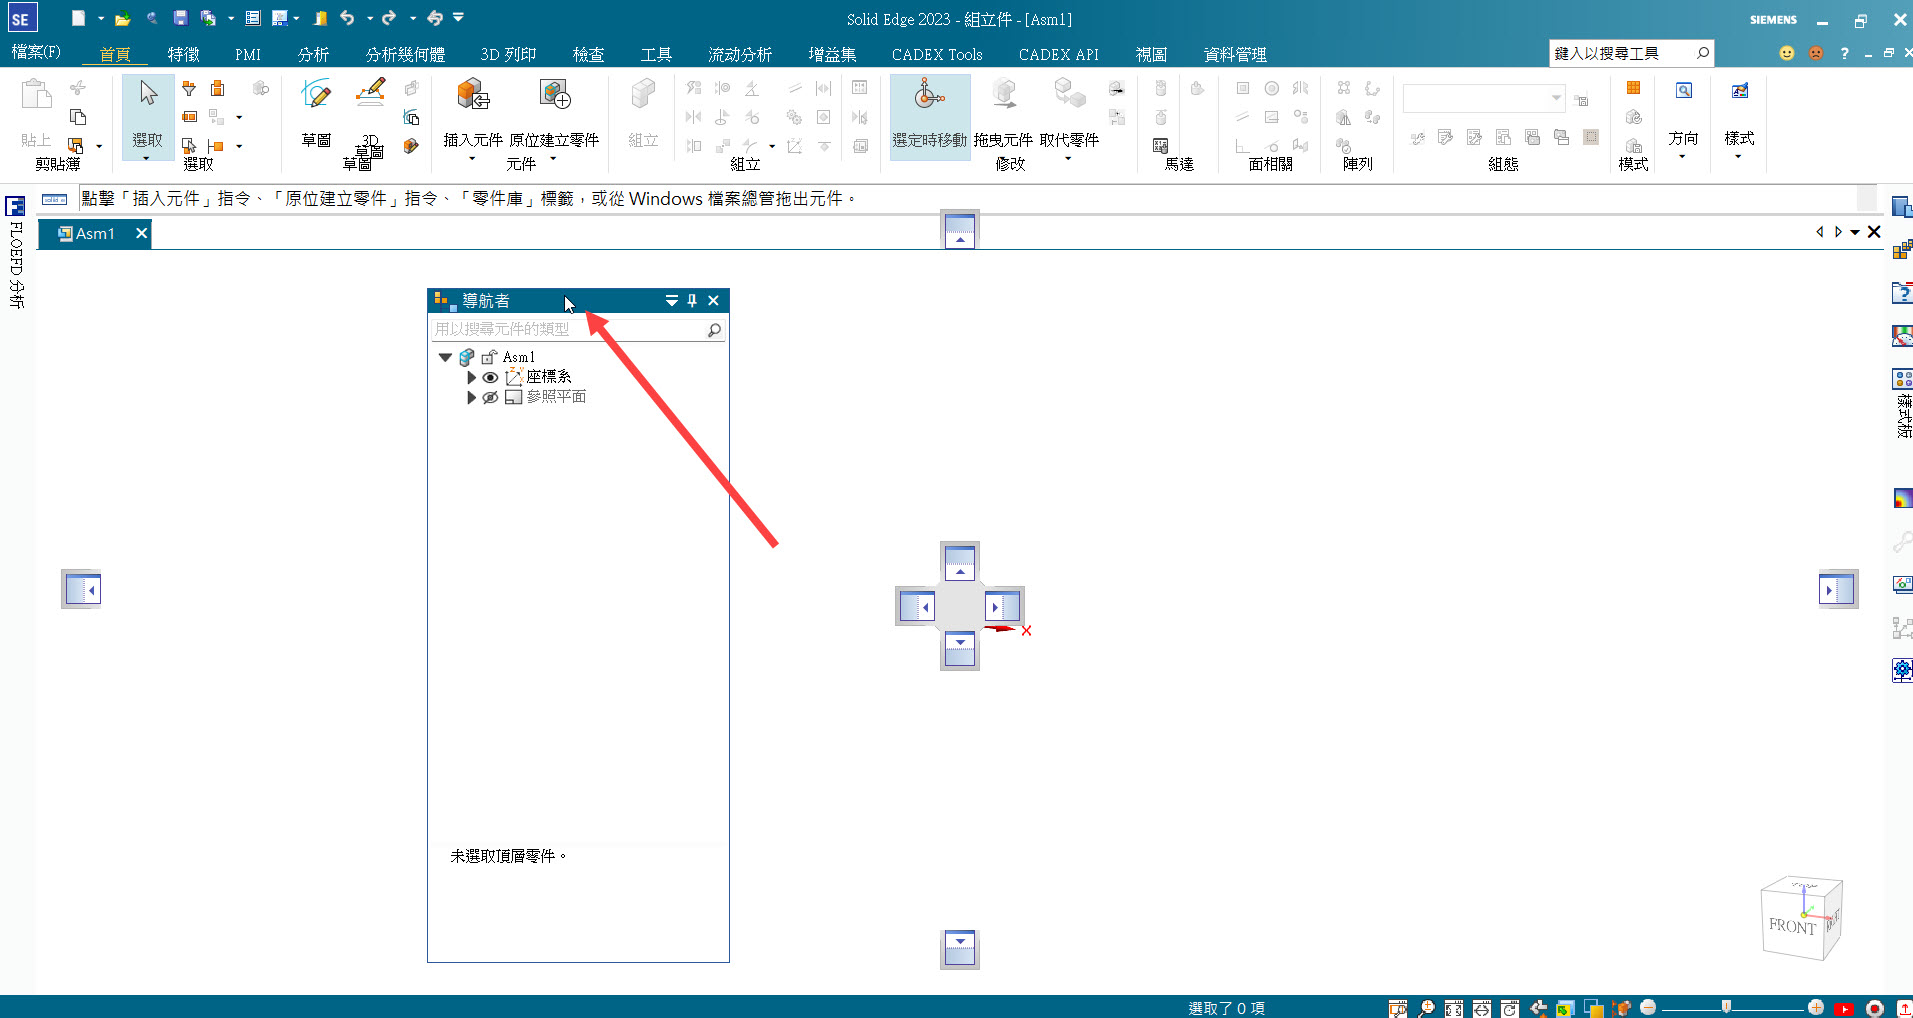Click the happy smiley feedback icon
Screen dimensions: 1913x1018
pos(1787,53)
